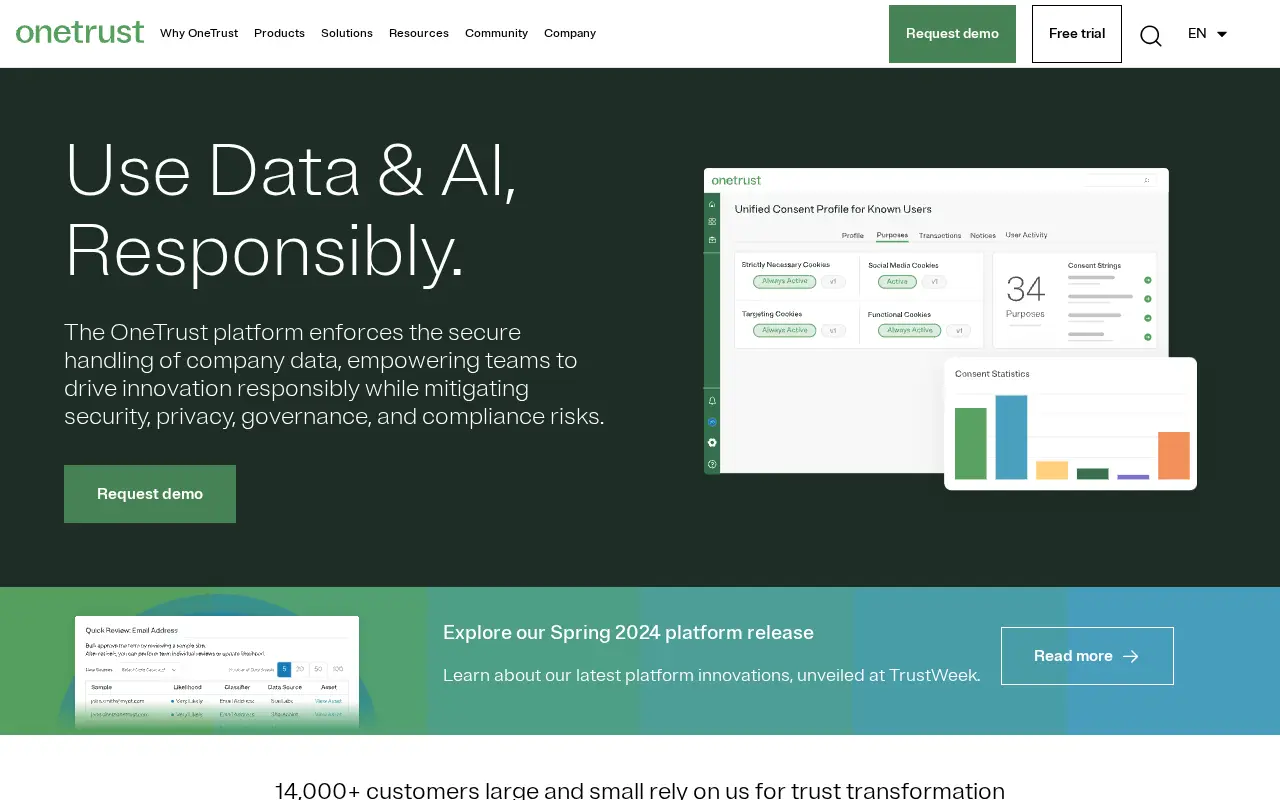Select the Notices tab in the dashboard preview
Image resolution: width=1280 pixels, height=800 pixels.
pos(983,236)
